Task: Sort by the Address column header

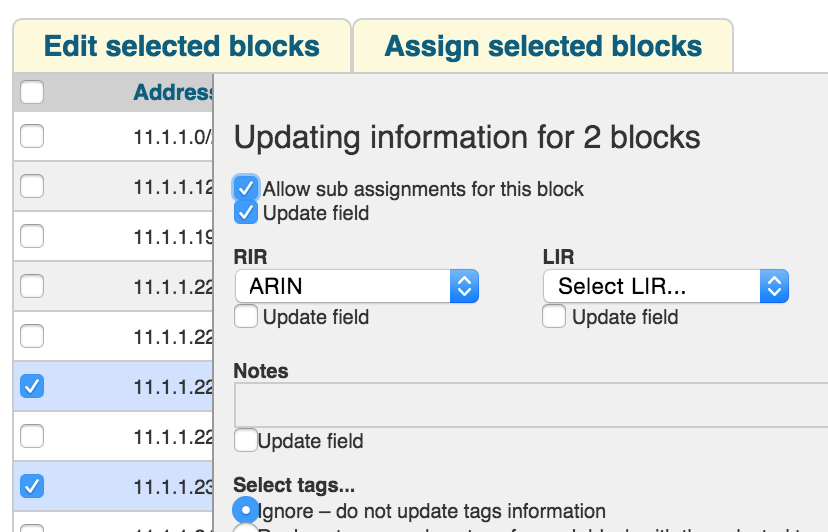Action: pyautogui.click(x=173, y=93)
